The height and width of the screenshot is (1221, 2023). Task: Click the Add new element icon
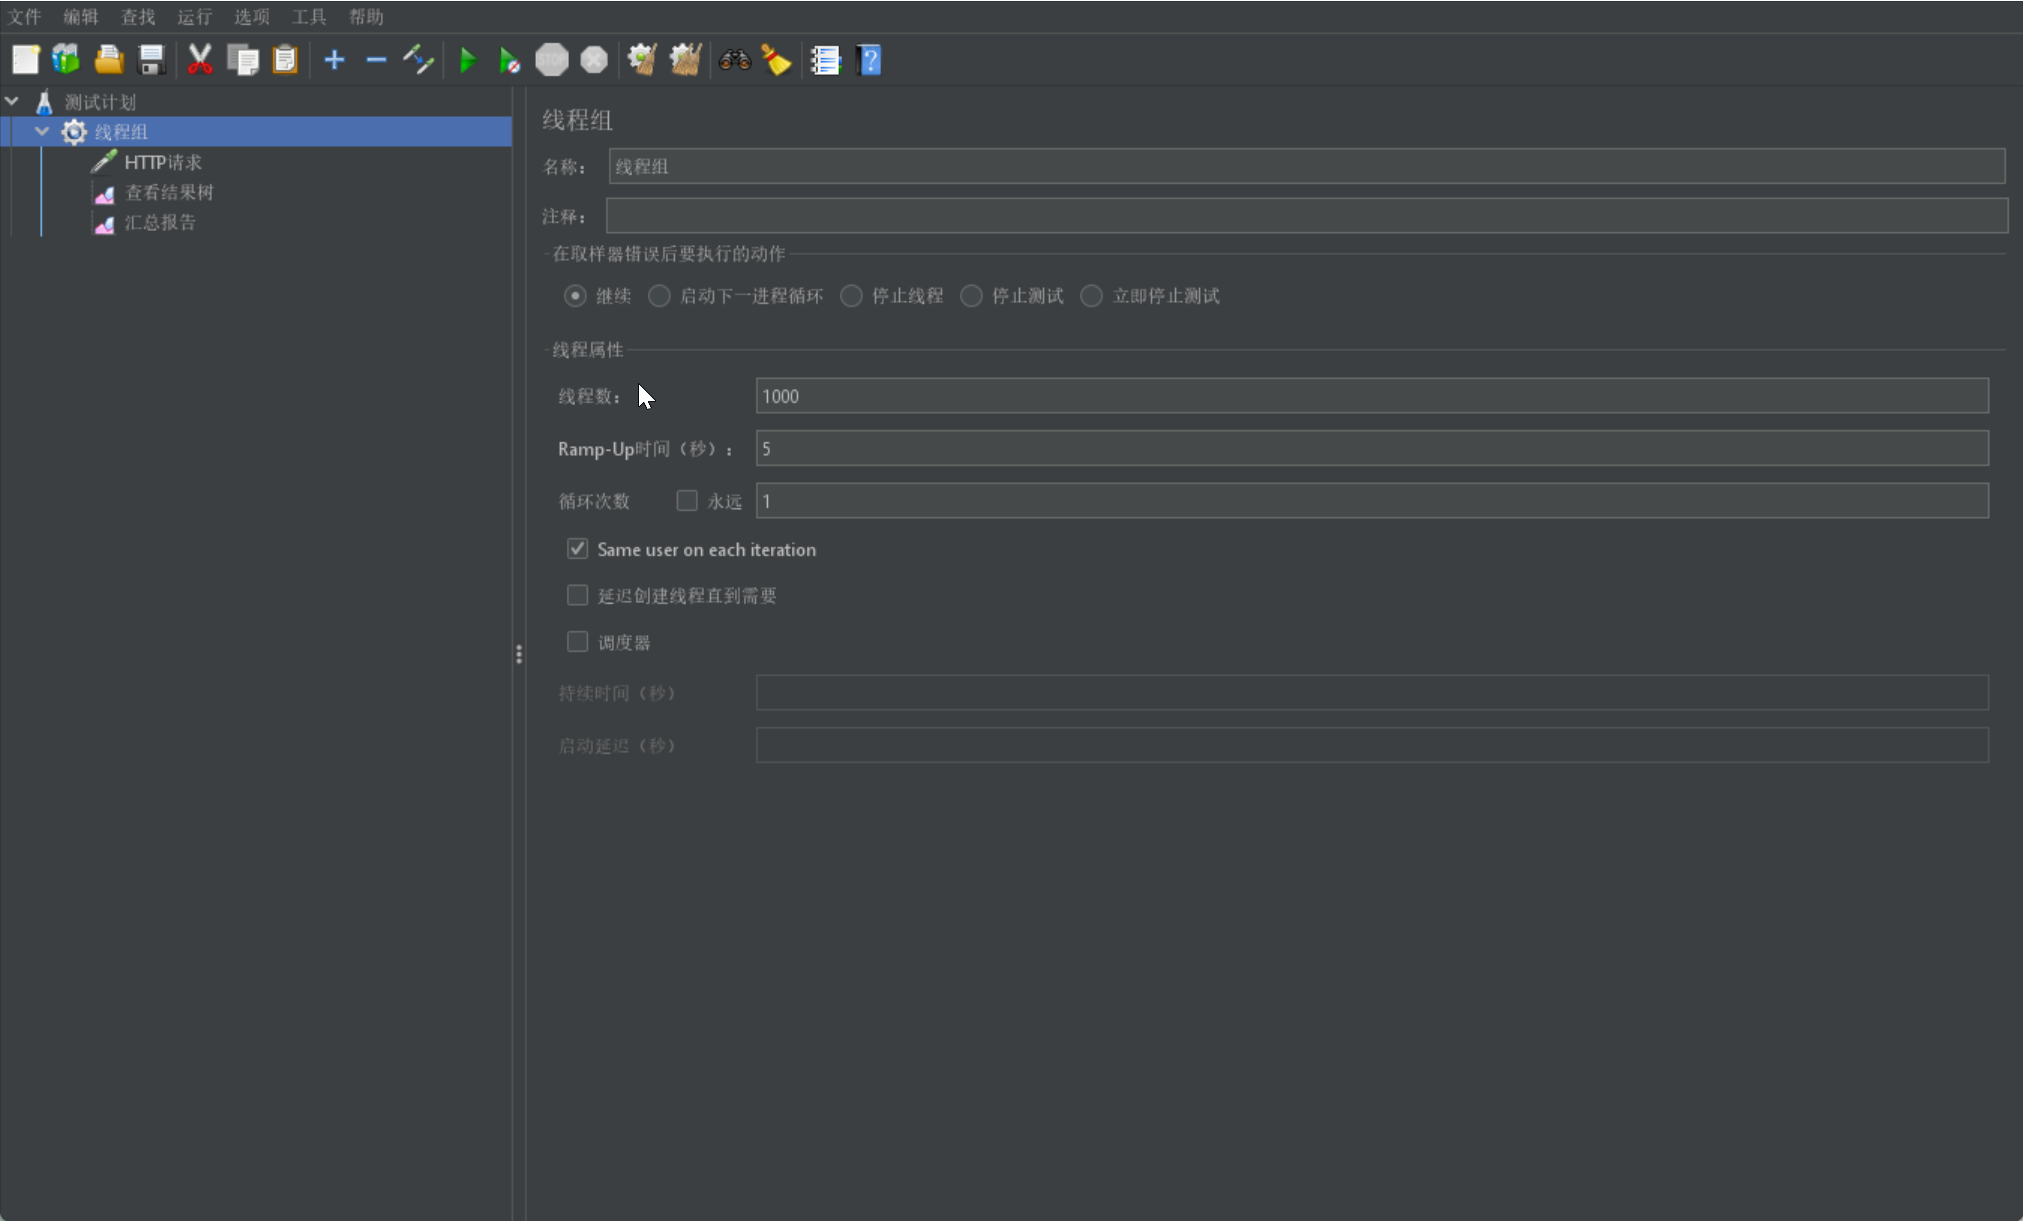click(x=334, y=59)
